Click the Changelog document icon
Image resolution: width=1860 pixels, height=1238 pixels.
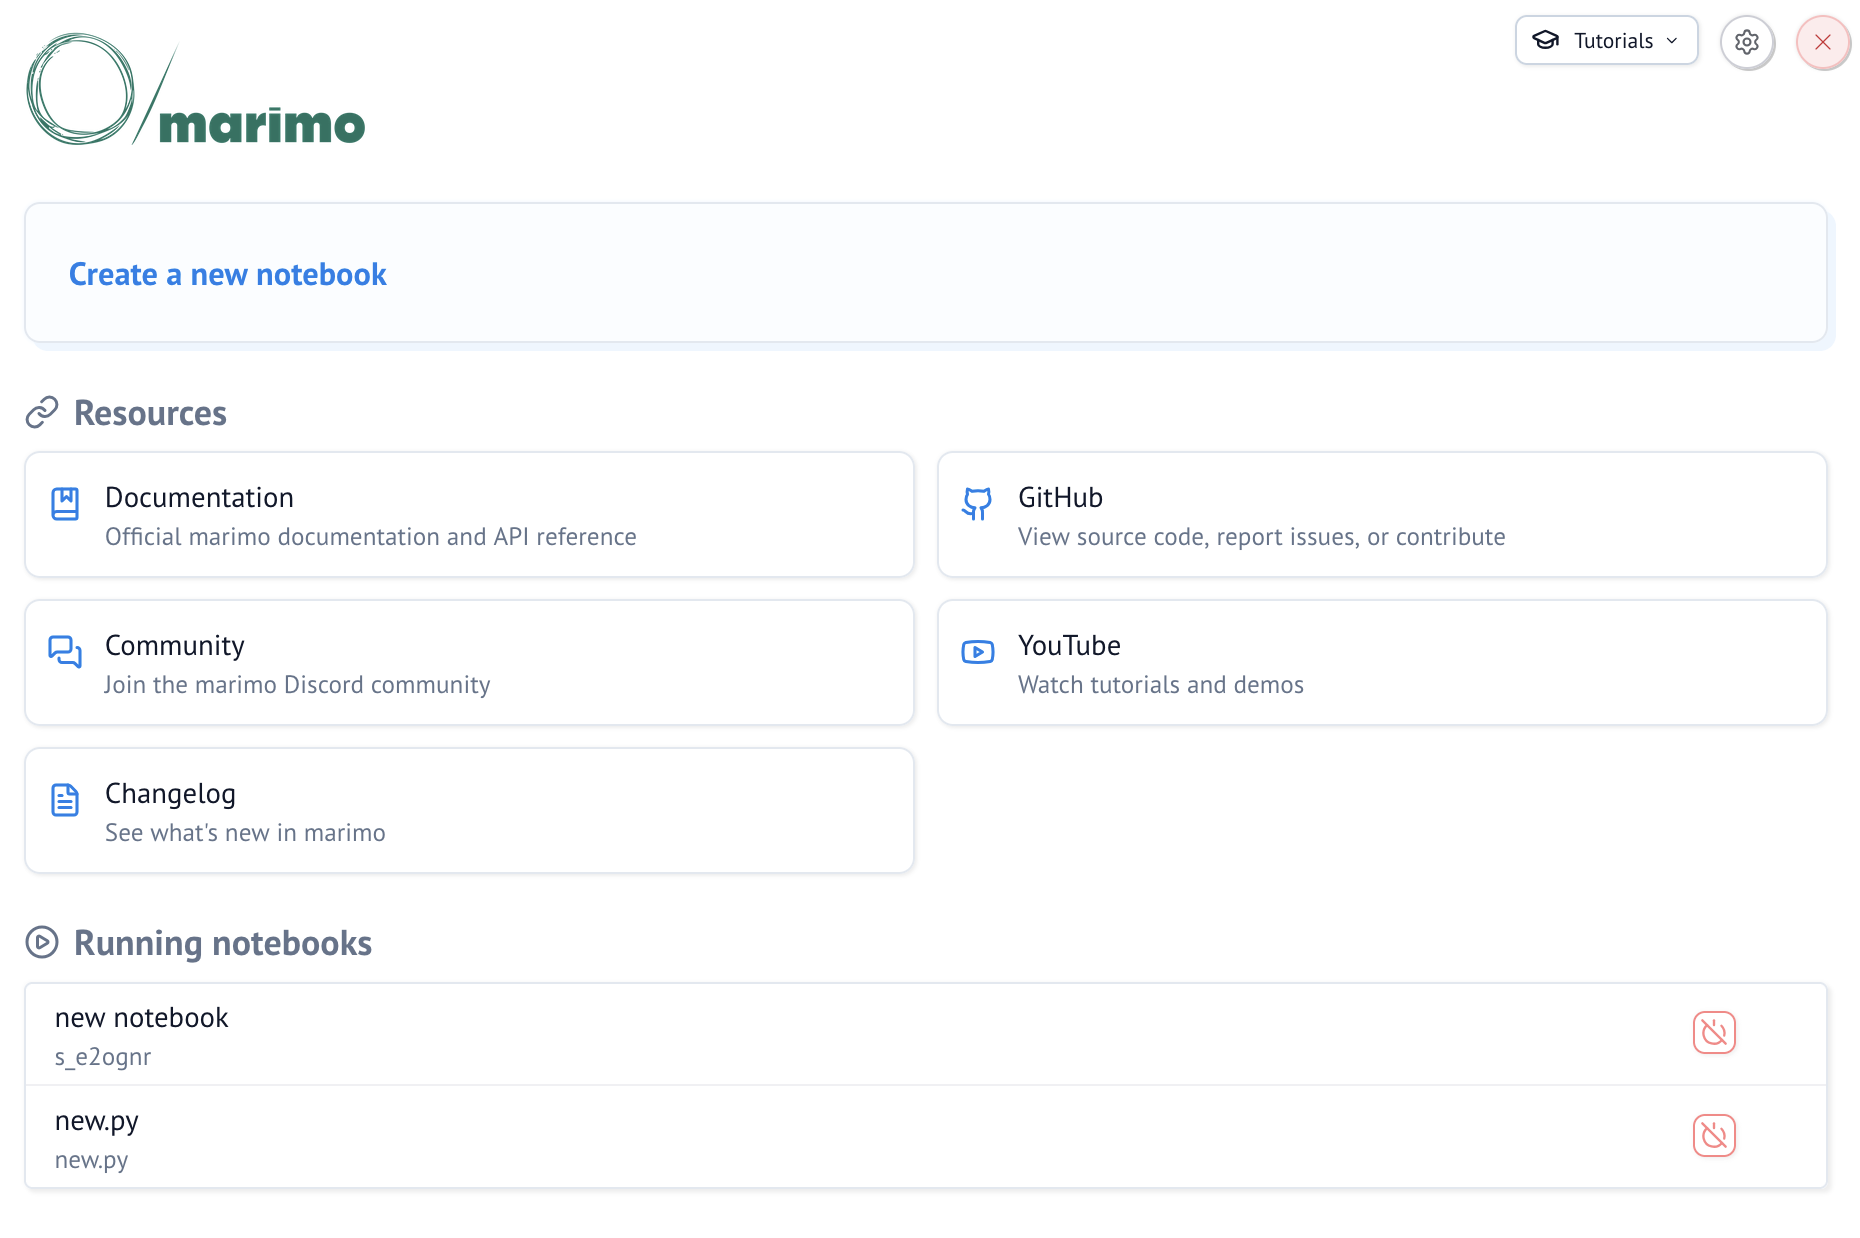point(65,800)
